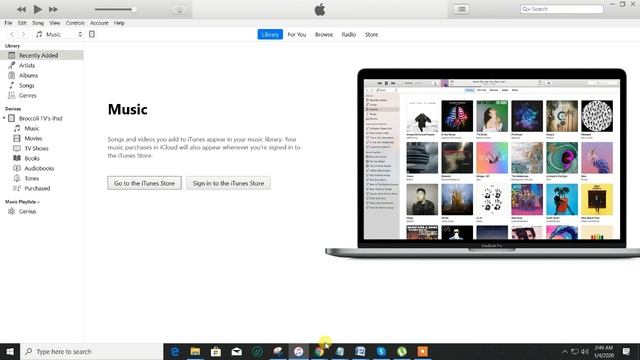Screen dimensions: 640x360
Task: Click the iPad device icon button
Action: (92, 34)
